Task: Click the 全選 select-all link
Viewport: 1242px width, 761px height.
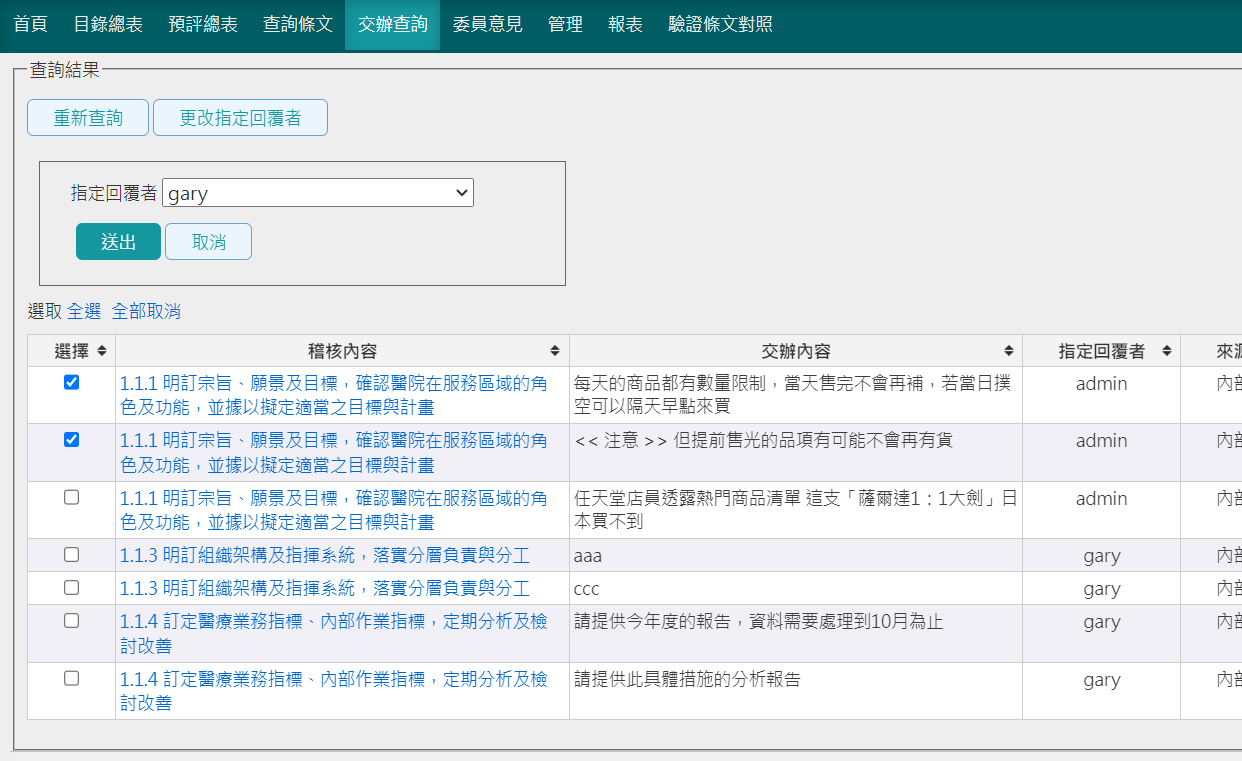Action: (84, 311)
